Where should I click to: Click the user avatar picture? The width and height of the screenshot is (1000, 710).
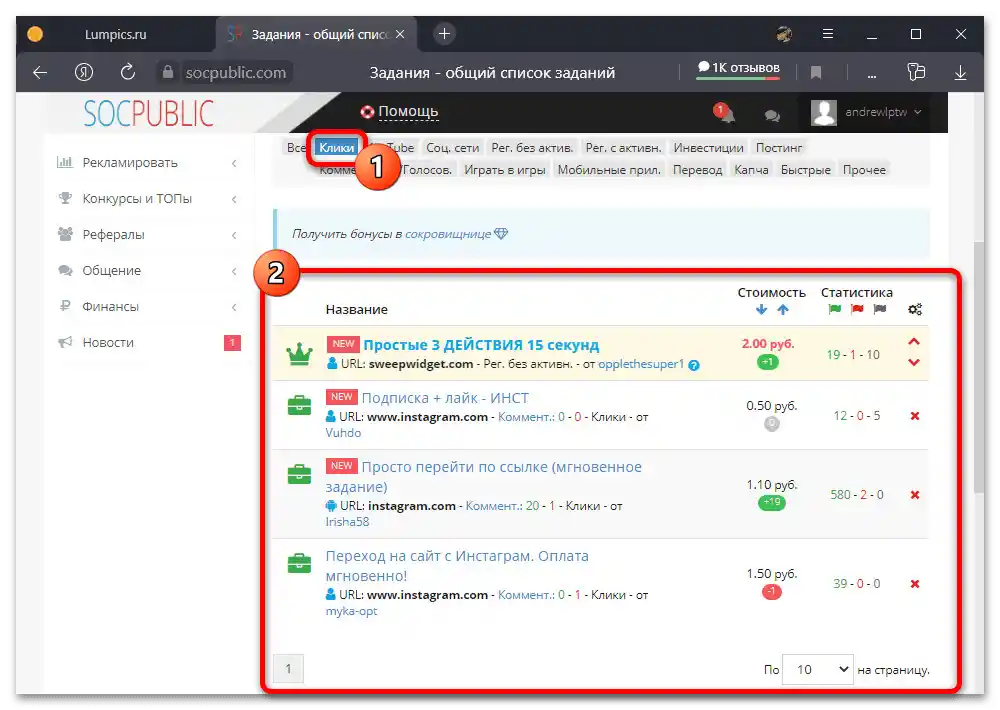823,113
